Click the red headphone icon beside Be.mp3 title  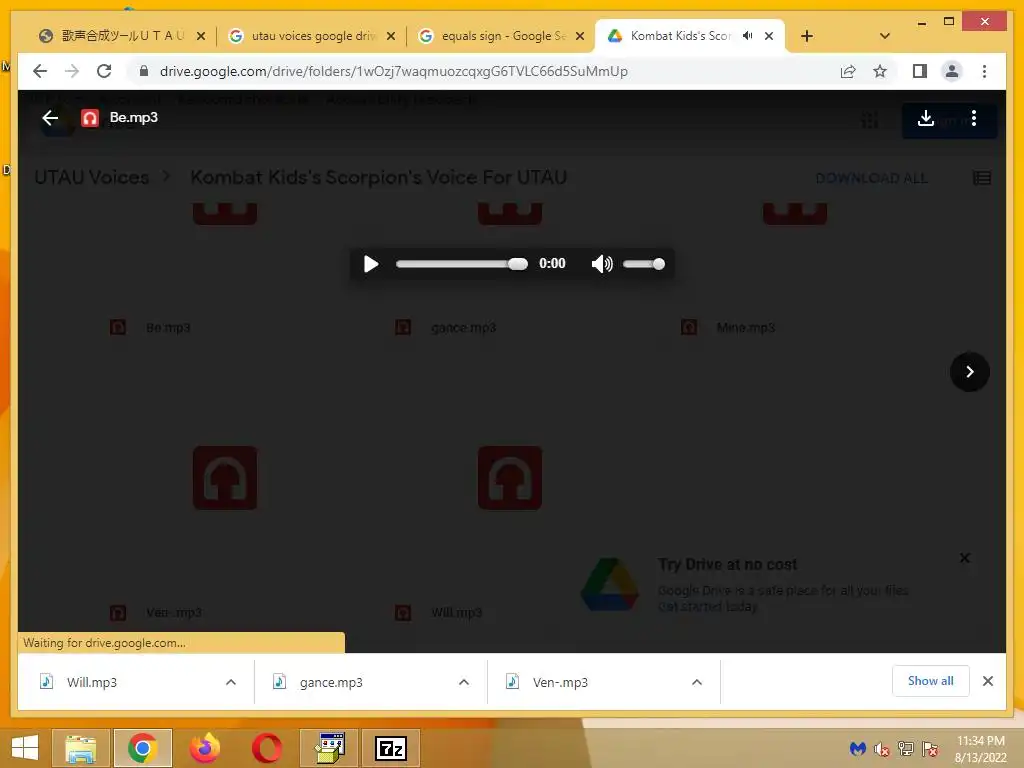click(x=89, y=118)
